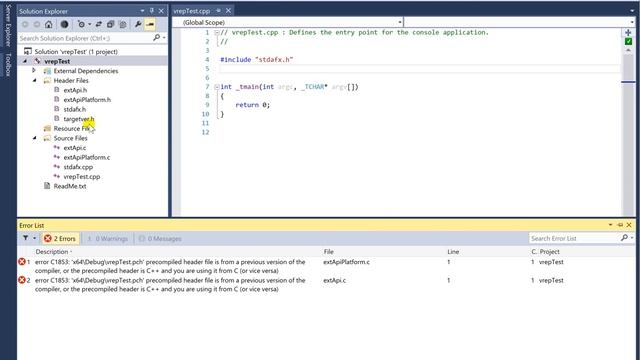Viewport: 640px width, 360px height.
Task: Click the return 0; code line
Action: coord(253,105)
